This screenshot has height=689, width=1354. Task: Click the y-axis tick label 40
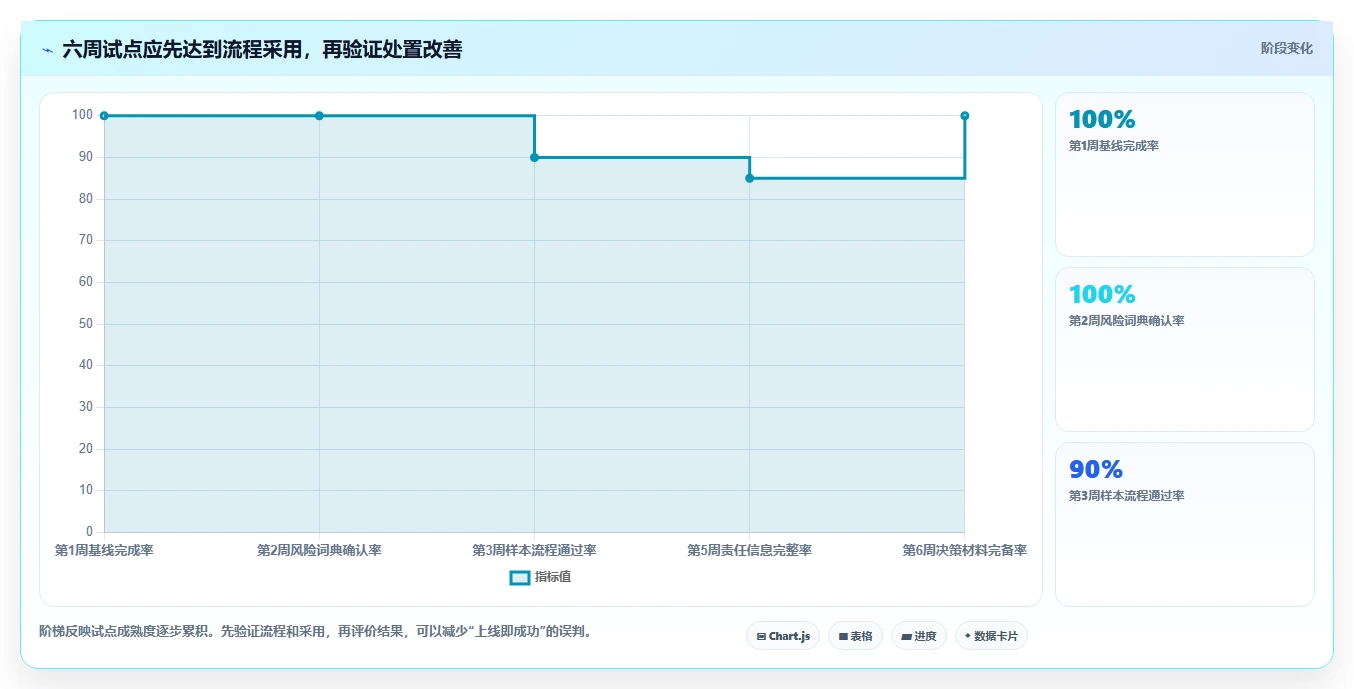[x=86, y=365]
